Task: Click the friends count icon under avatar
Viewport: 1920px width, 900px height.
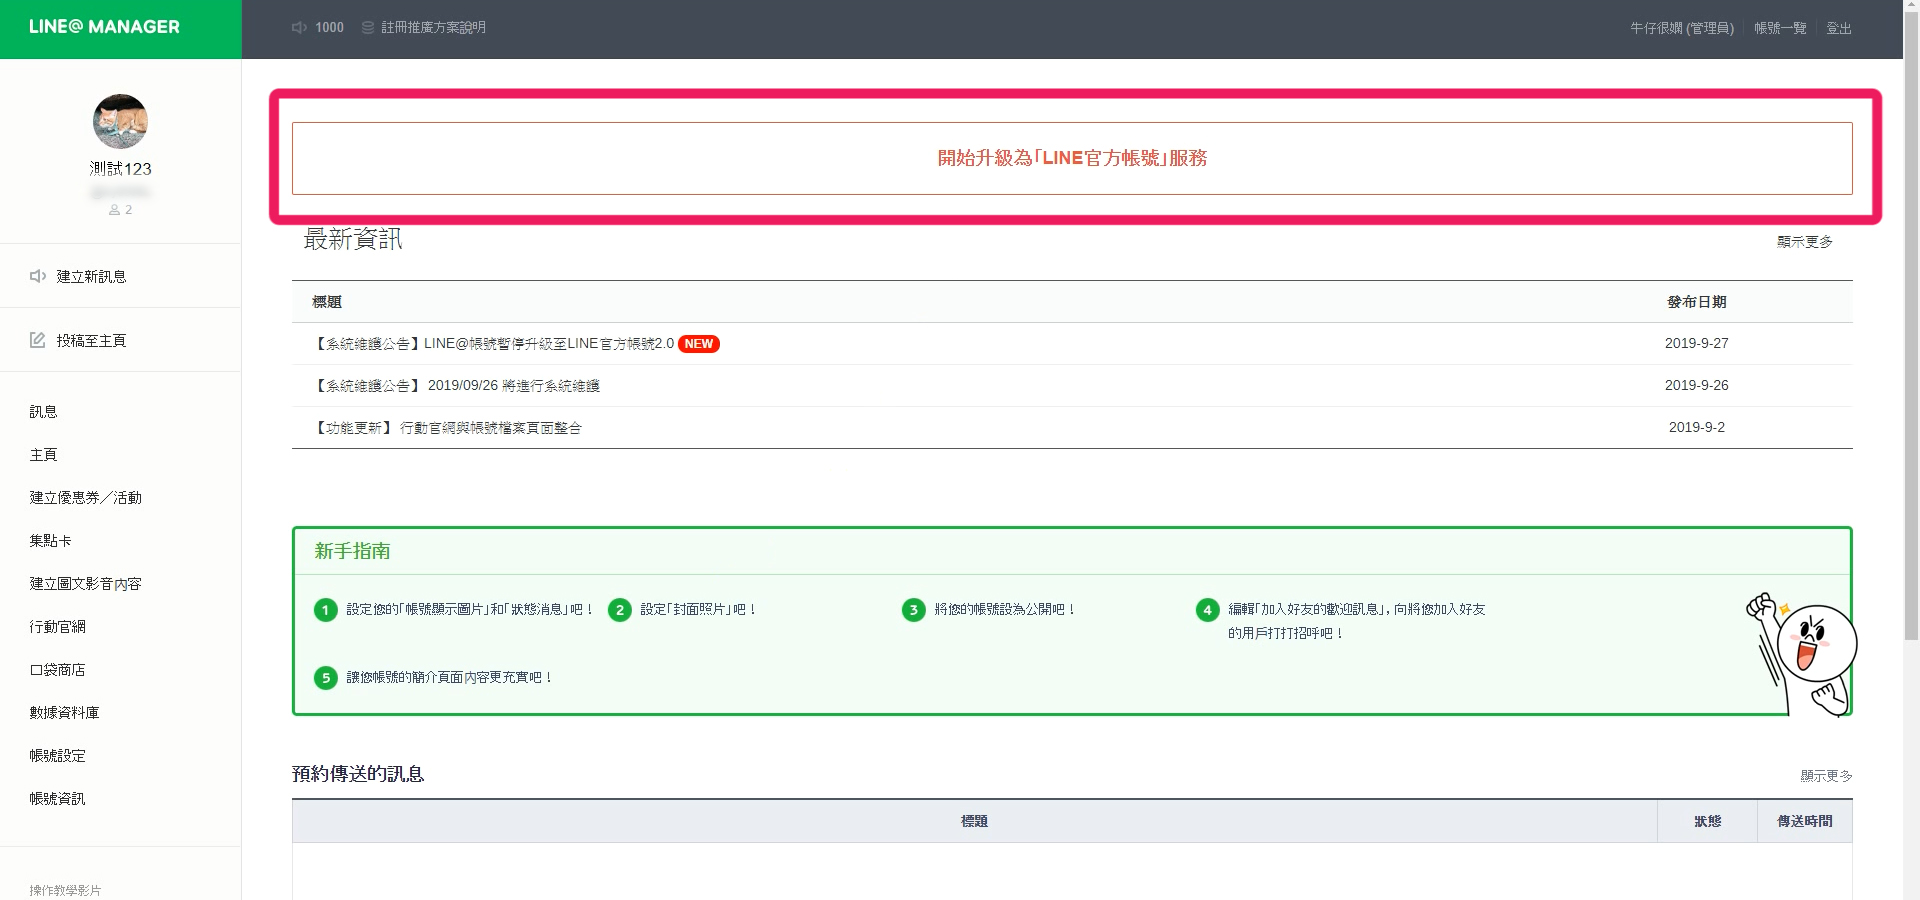Action: coord(115,210)
